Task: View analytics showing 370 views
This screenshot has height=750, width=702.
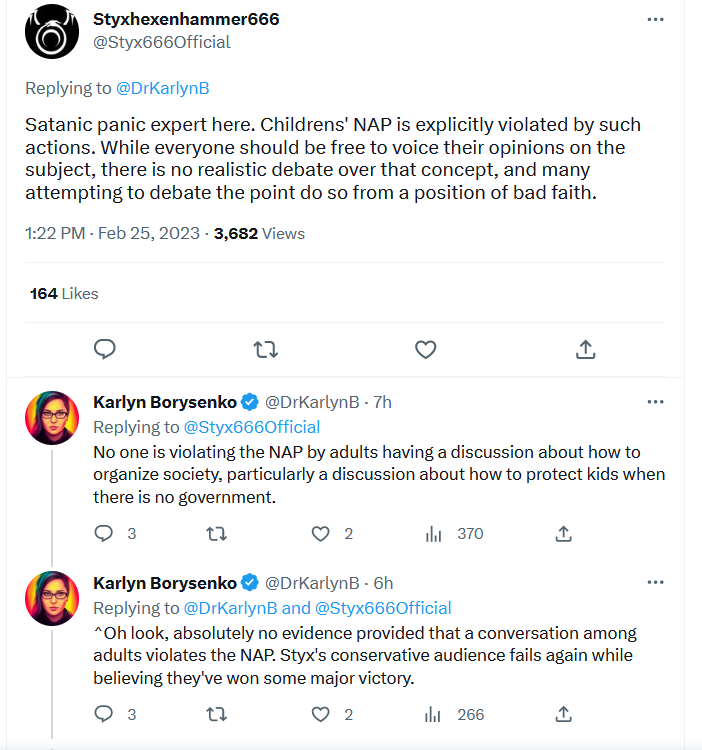Action: (x=454, y=533)
